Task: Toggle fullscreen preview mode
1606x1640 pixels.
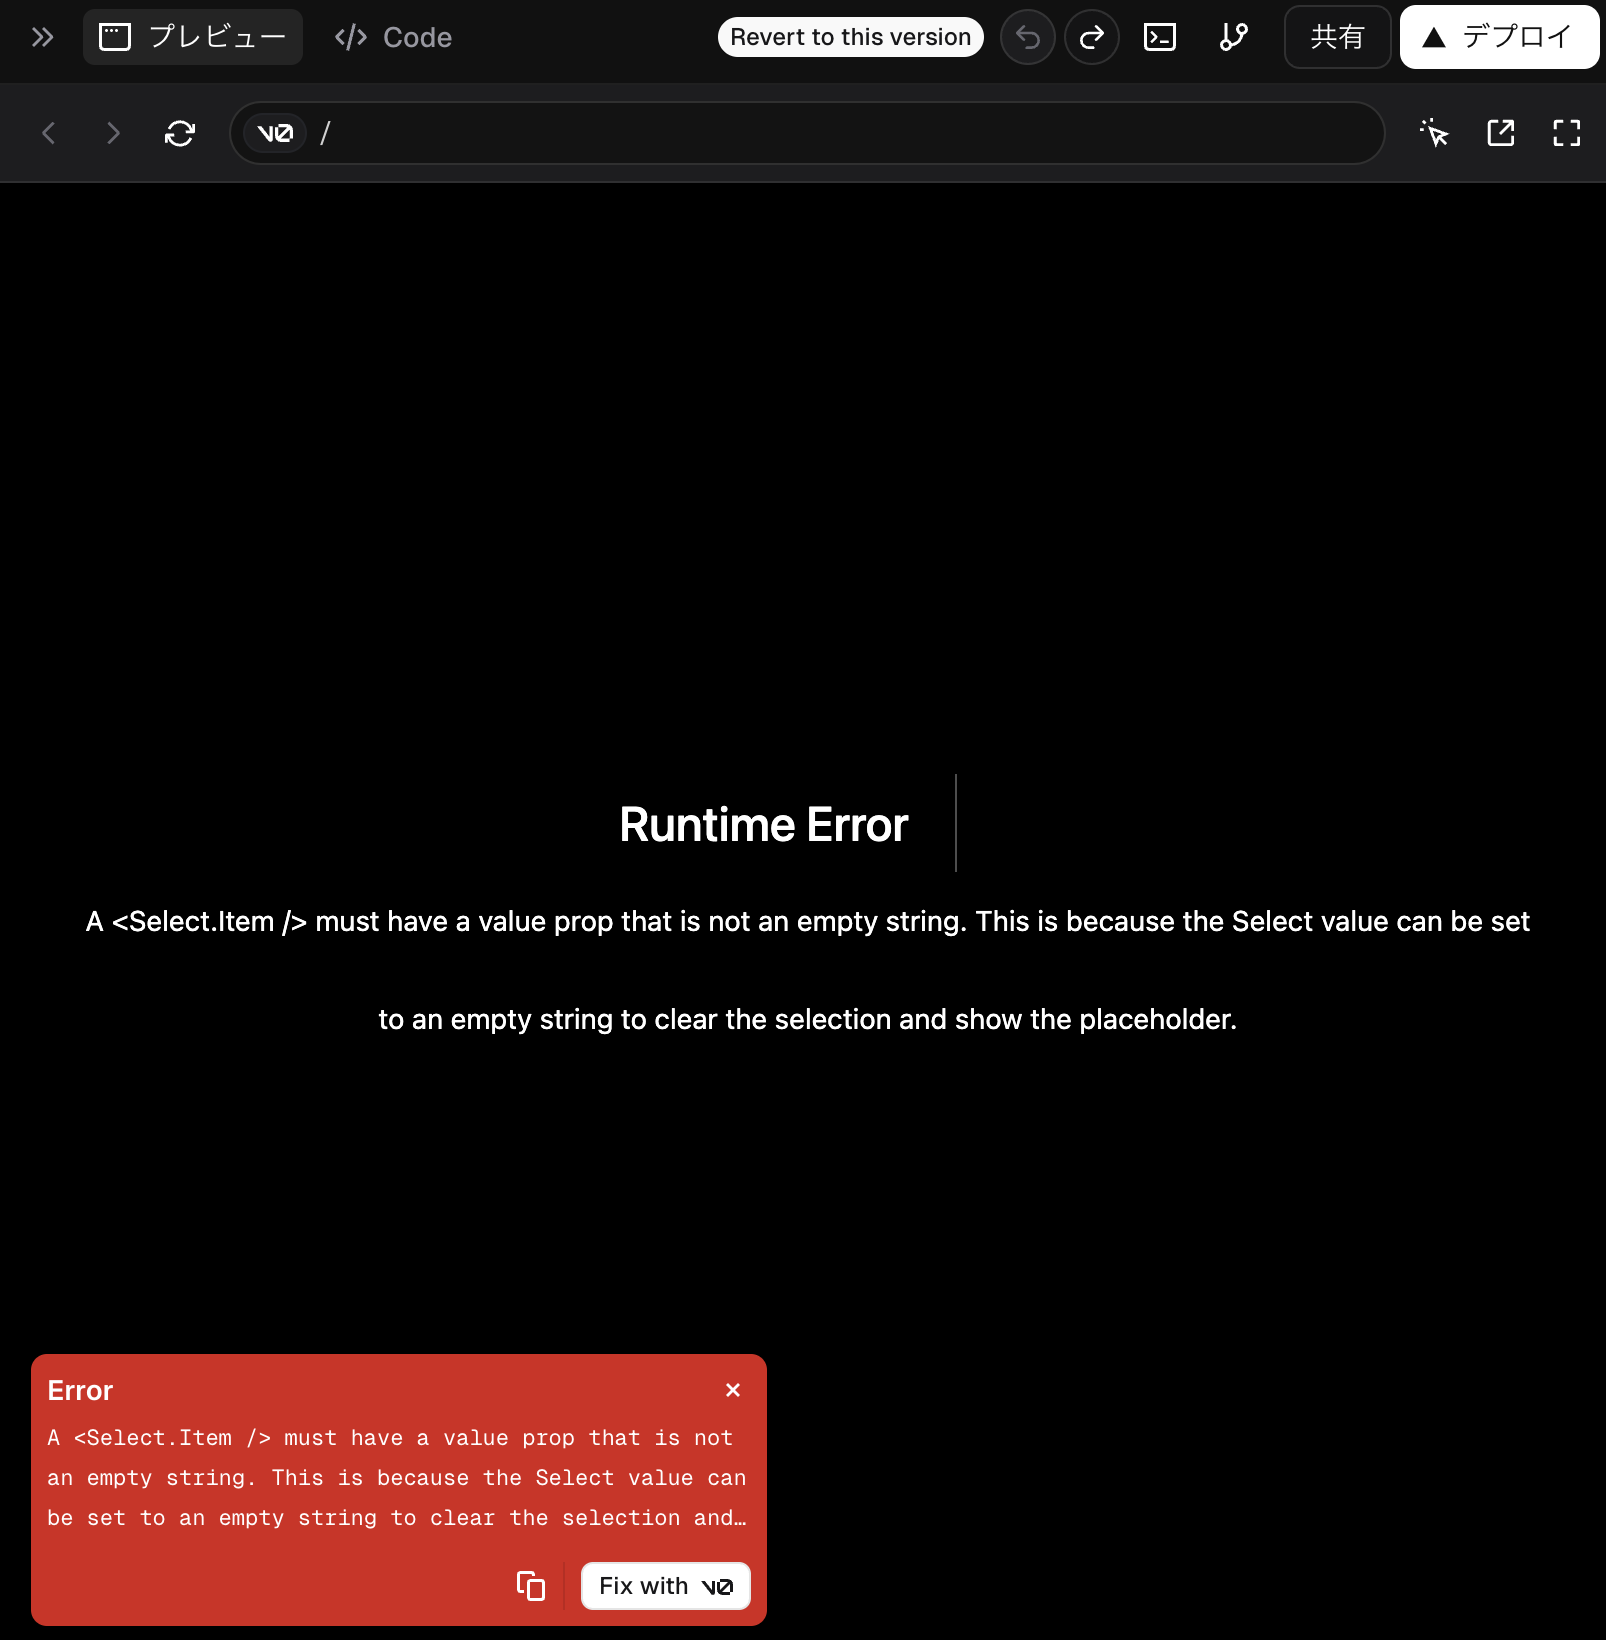Action: [1566, 133]
